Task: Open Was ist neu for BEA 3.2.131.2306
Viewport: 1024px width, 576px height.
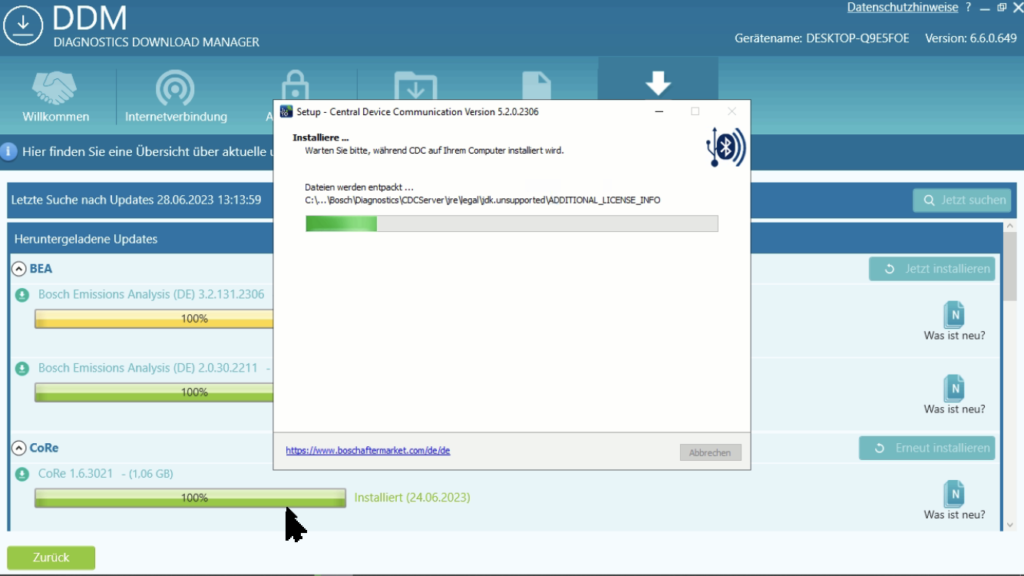Action: coord(954,321)
